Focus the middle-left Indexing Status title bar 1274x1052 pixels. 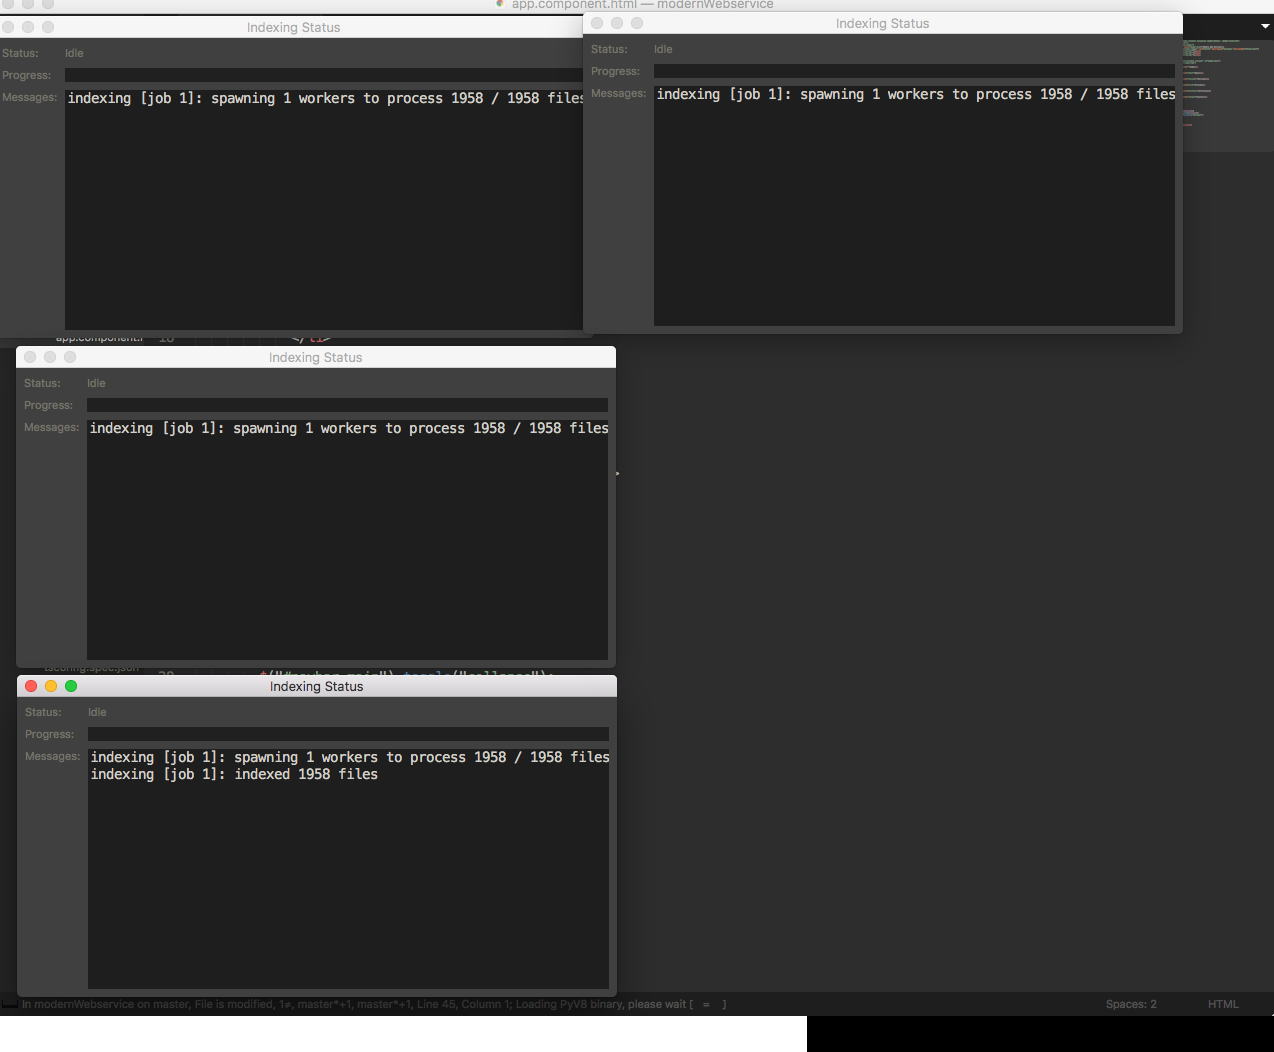click(x=315, y=357)
